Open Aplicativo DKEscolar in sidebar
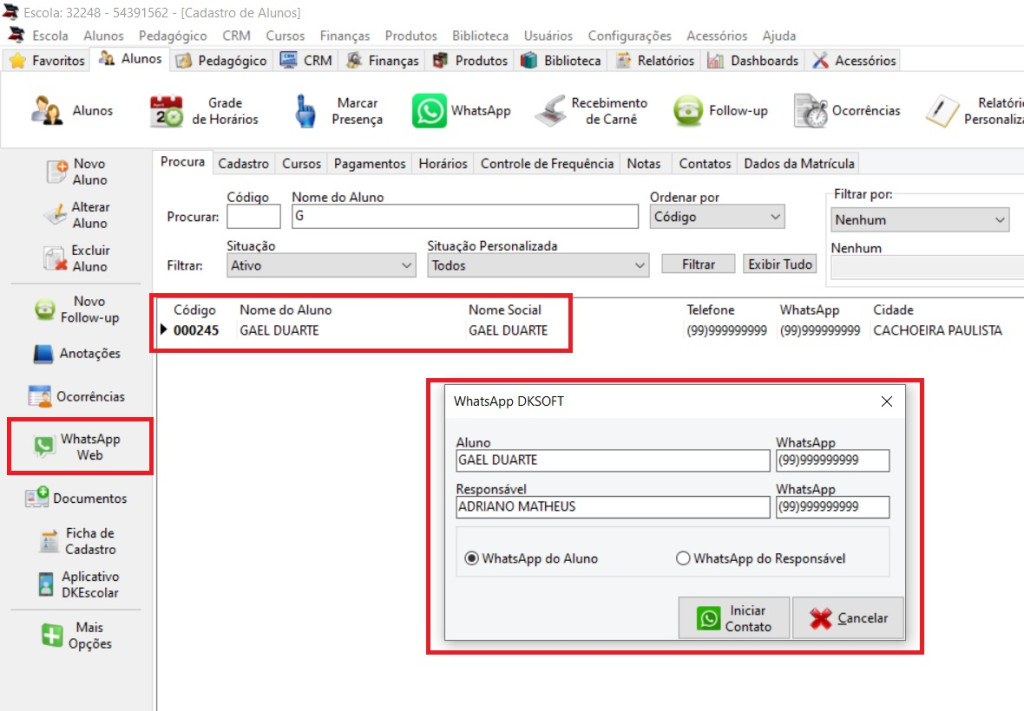The image size is (1024, 711). coord(77,585)
